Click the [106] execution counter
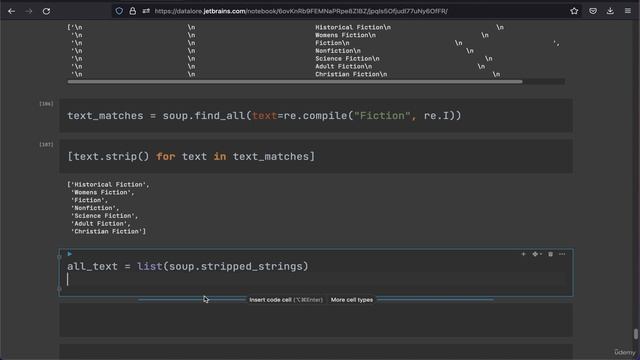Image resolution: width=640 pixels, height=360 pixels. click(46, 104)
